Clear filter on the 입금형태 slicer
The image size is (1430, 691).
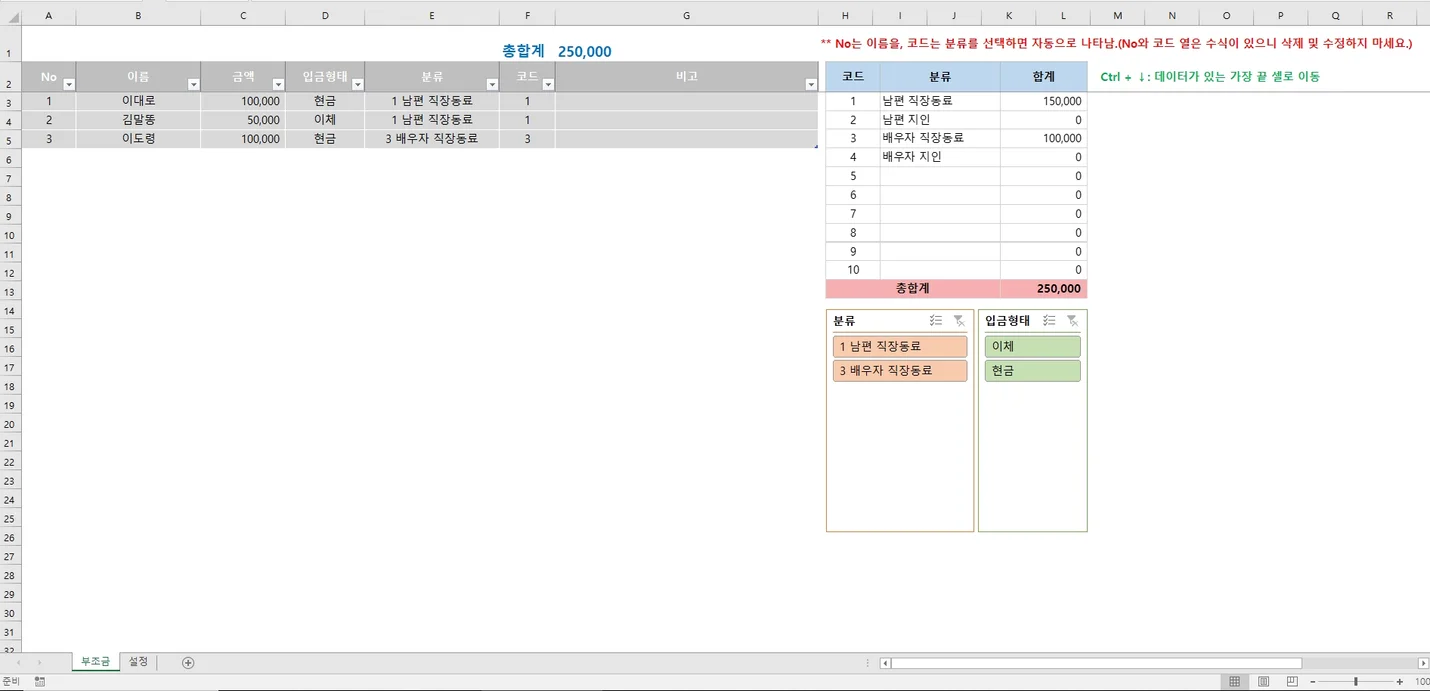click(x=1072, y=321)
